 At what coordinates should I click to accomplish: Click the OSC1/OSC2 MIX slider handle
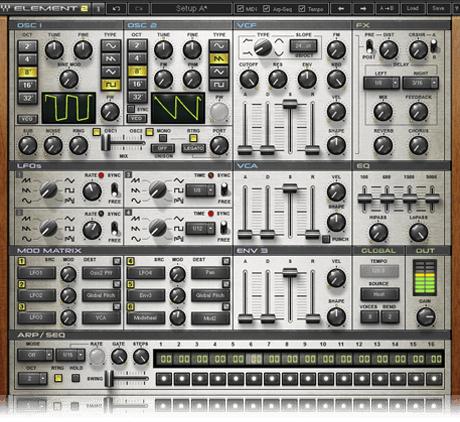point(105,143)
